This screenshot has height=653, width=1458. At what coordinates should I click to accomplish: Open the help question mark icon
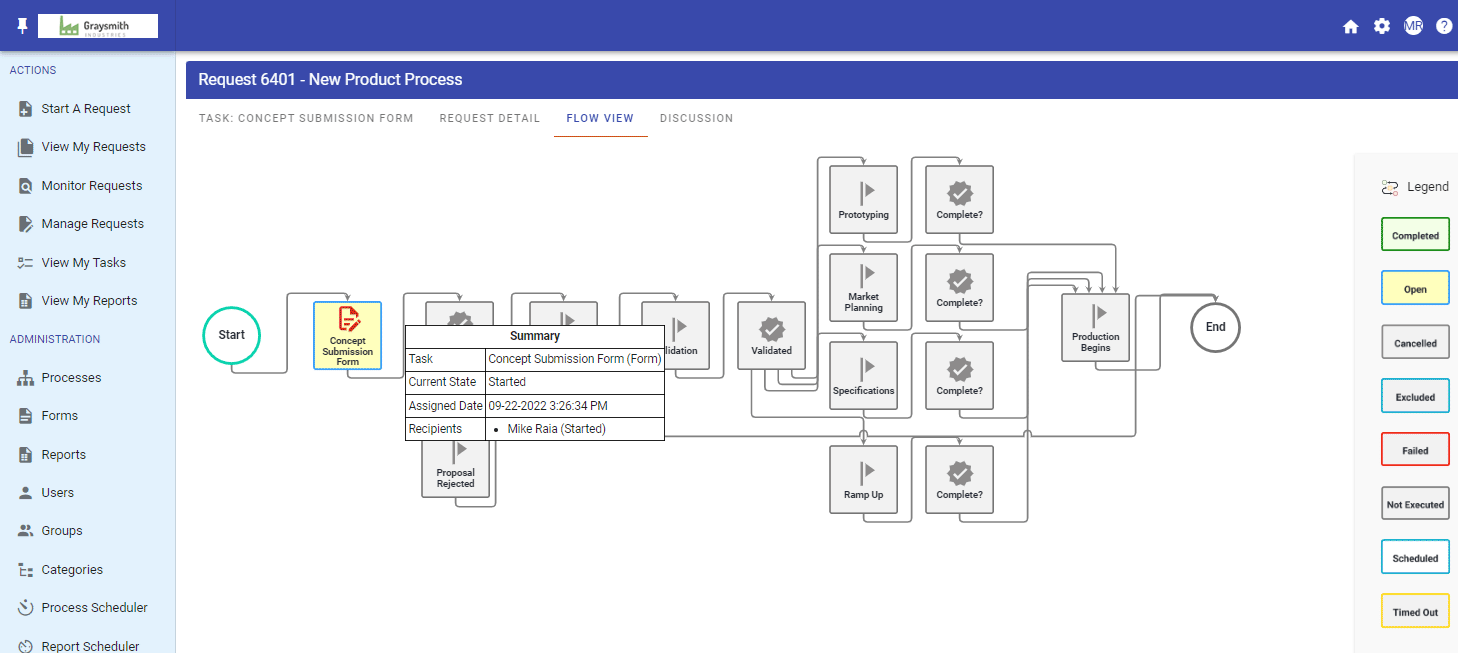click(x=1444, y=25)
